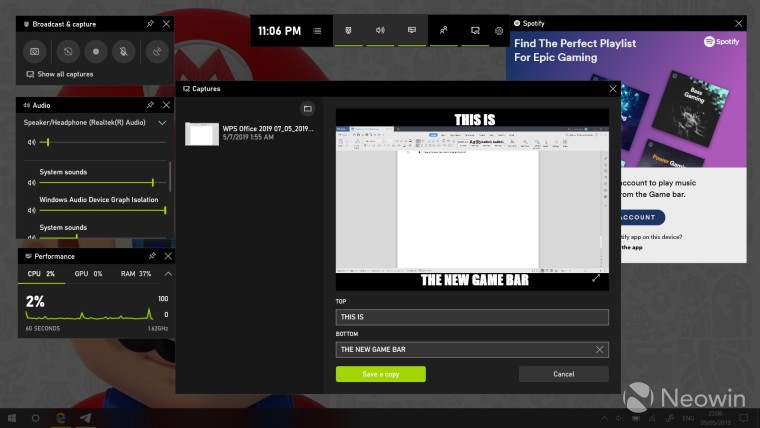This screenshot has width=760, height=428.
Task: Close the Spotify widget
Action: click(x=738, y=23)
